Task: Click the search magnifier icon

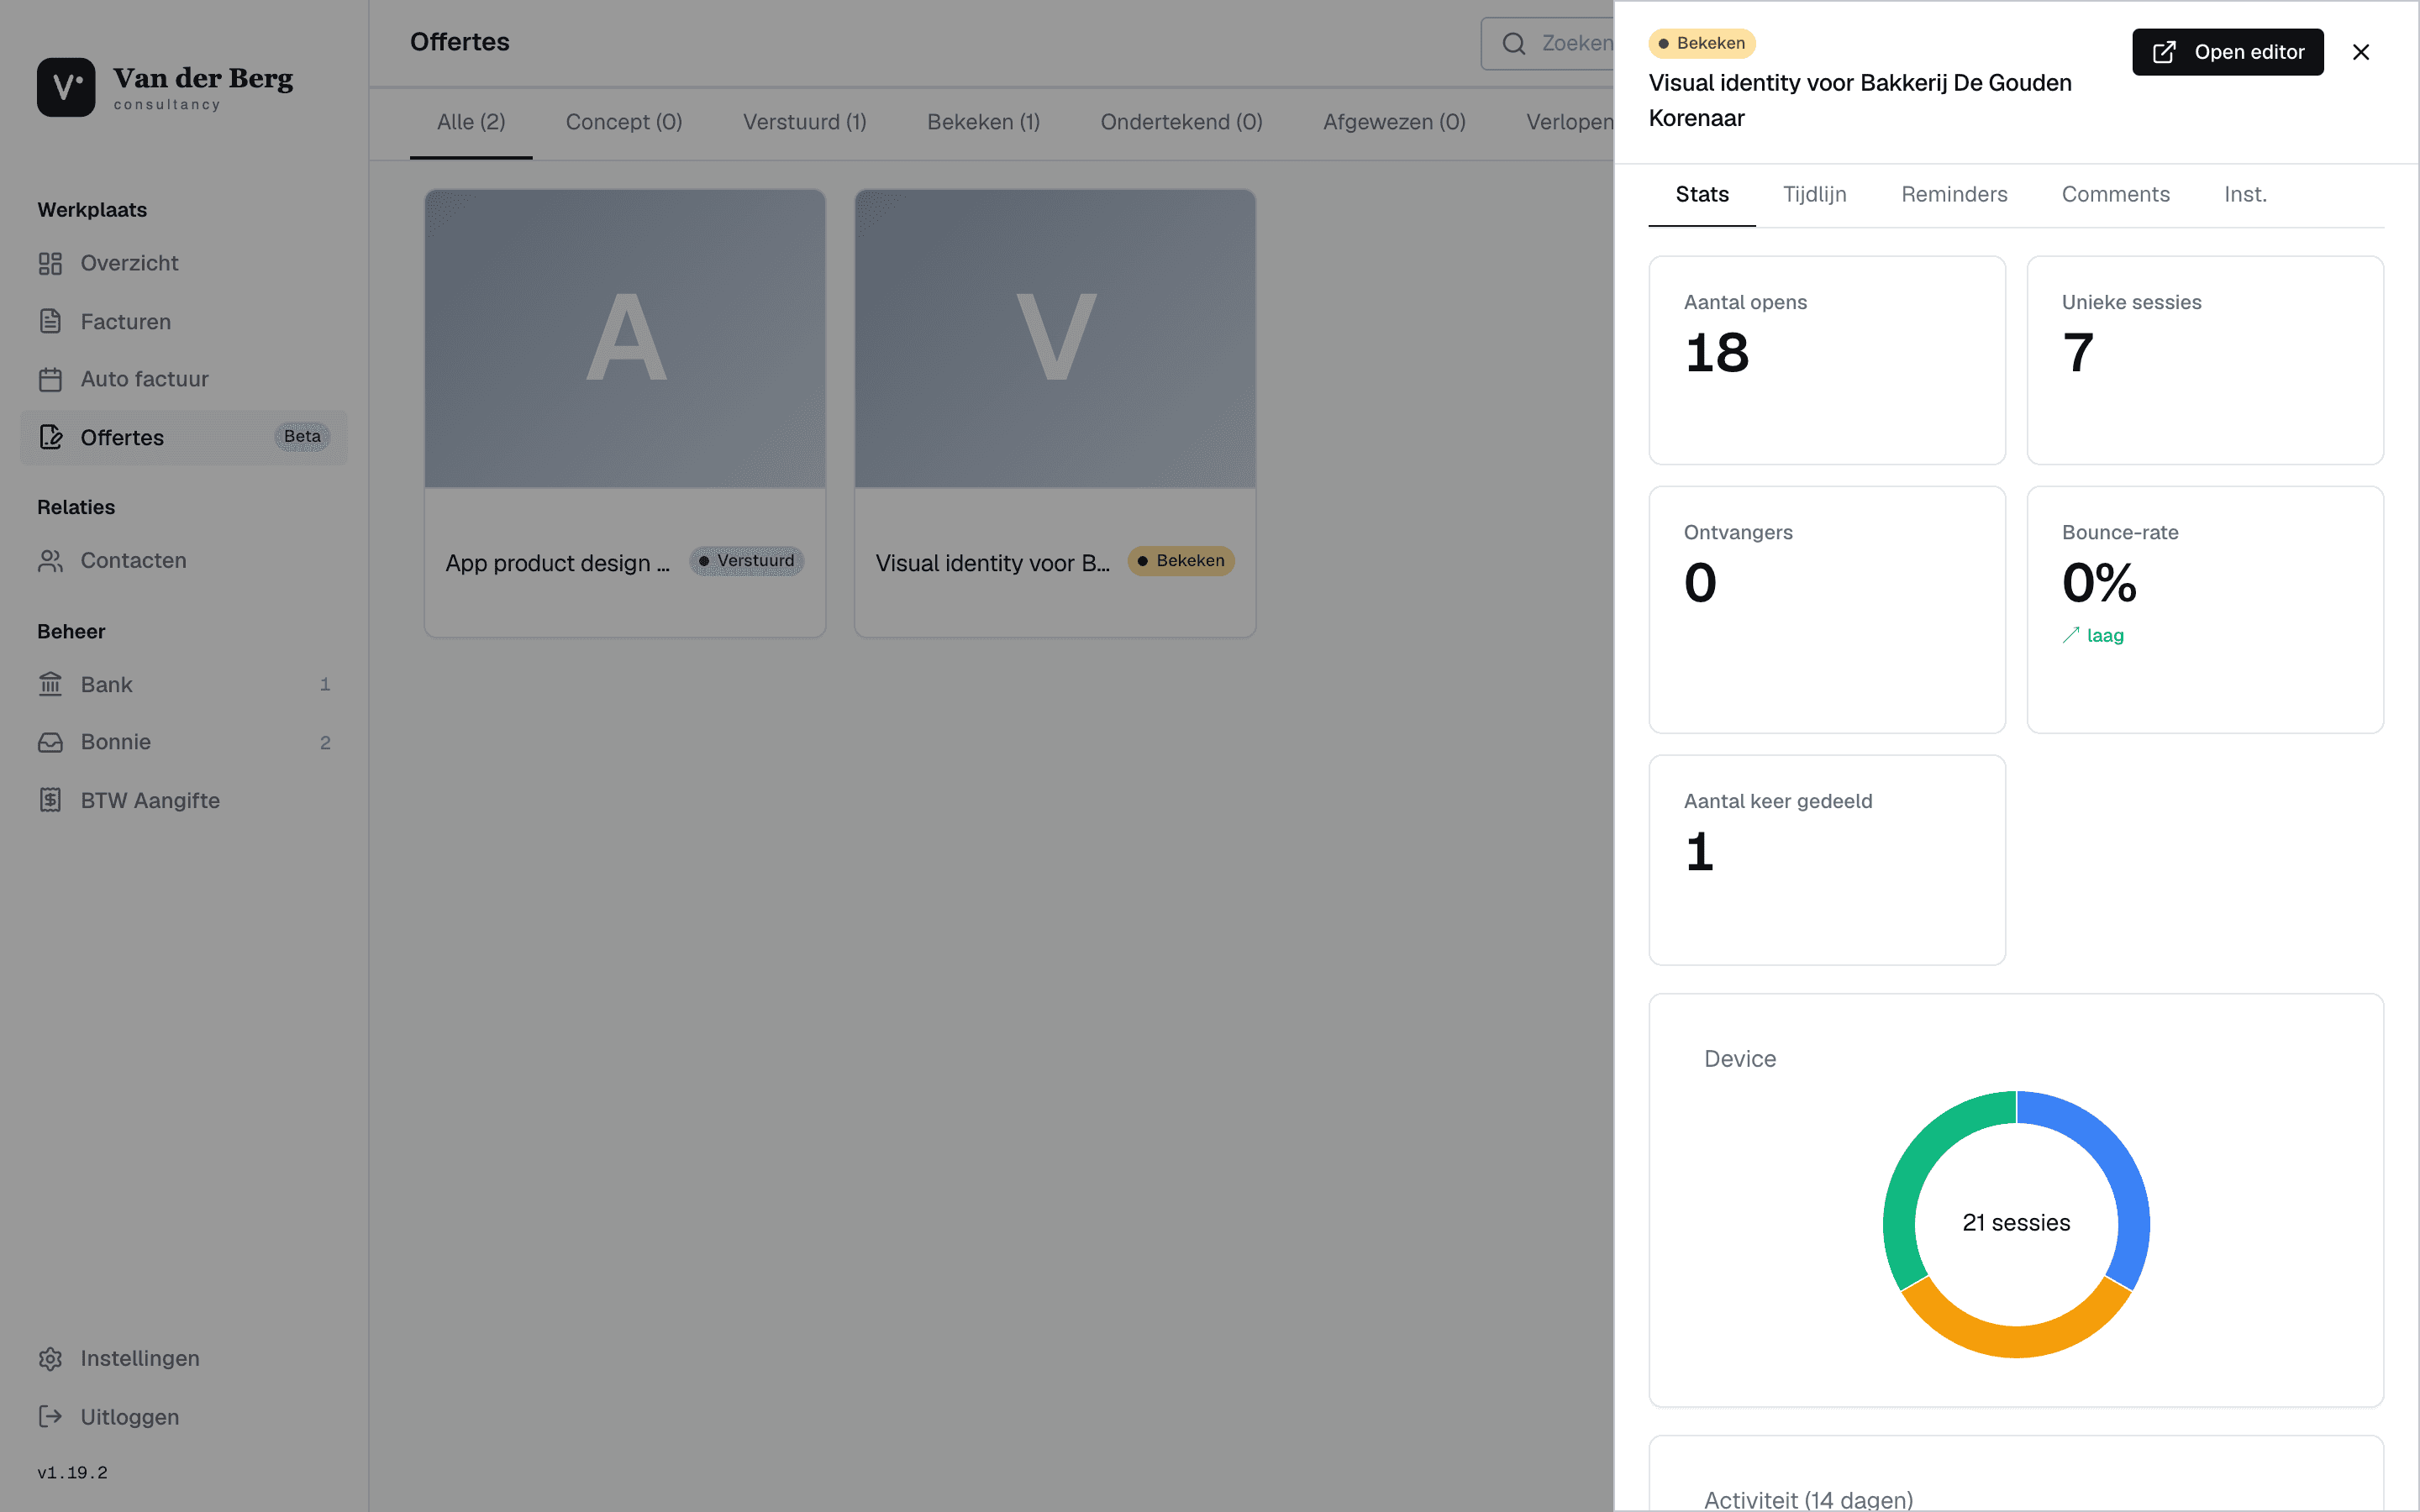Action: 1514,43
